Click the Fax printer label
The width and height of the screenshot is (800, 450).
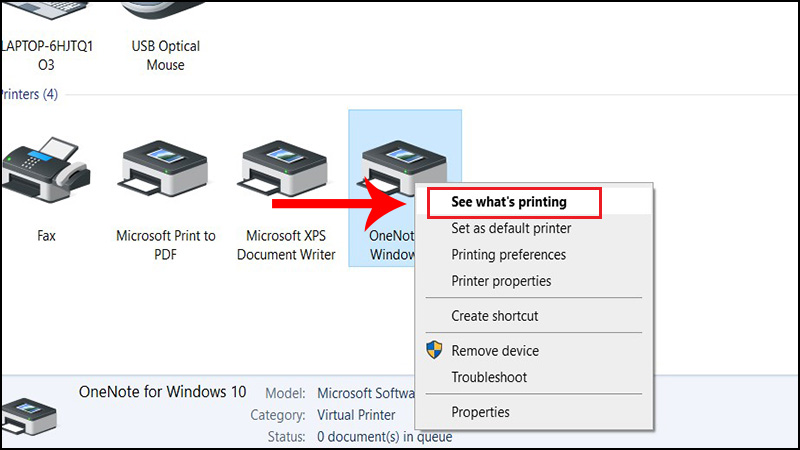point(46,236)
